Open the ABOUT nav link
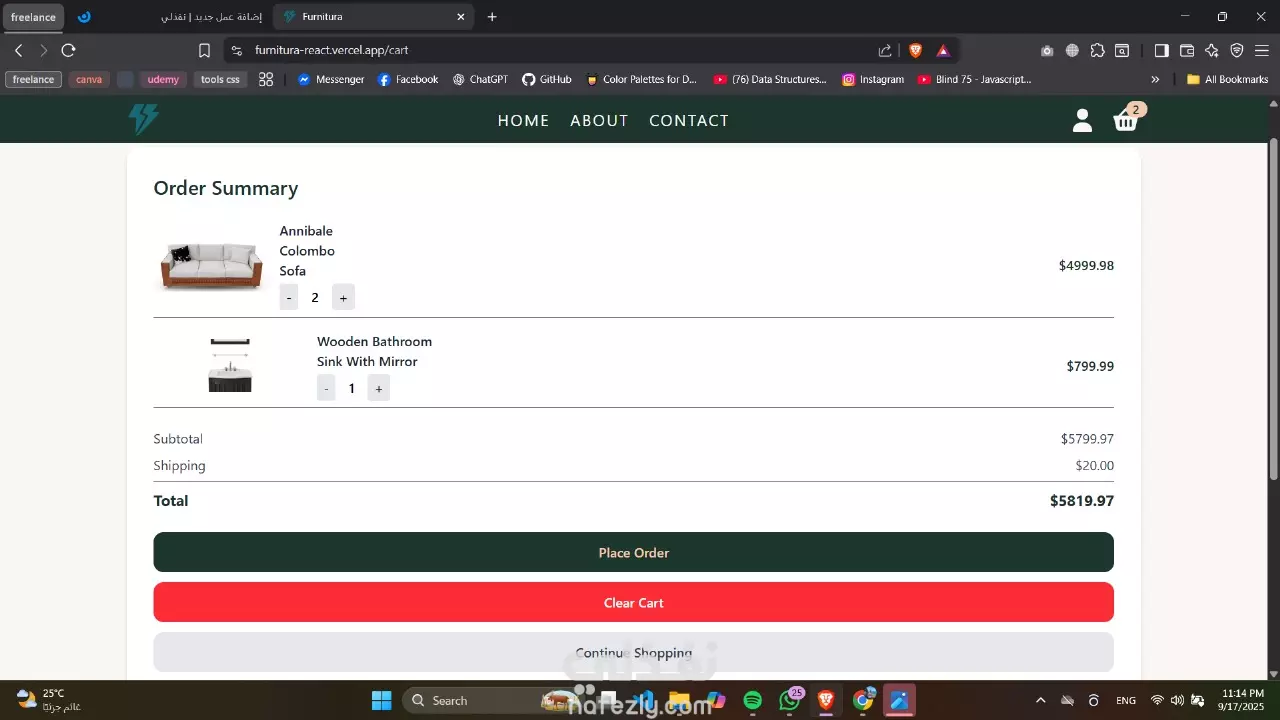 click(x=599, y=120)
